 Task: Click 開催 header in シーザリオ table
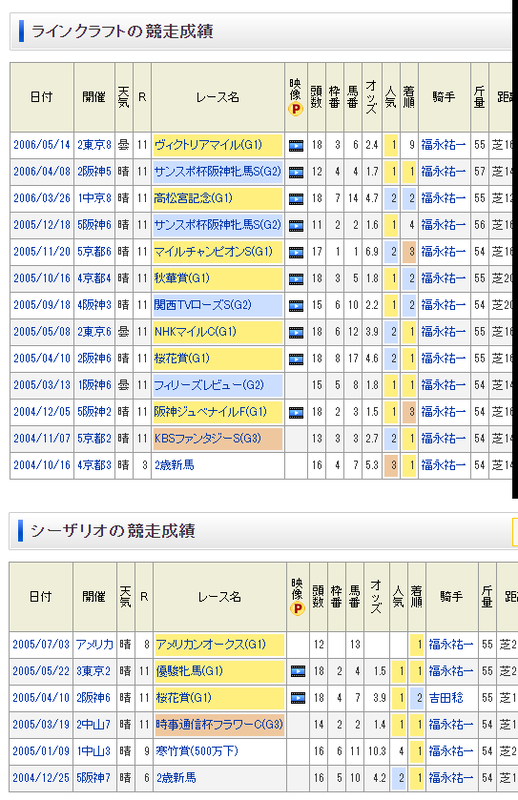click(x=94, y=596)
